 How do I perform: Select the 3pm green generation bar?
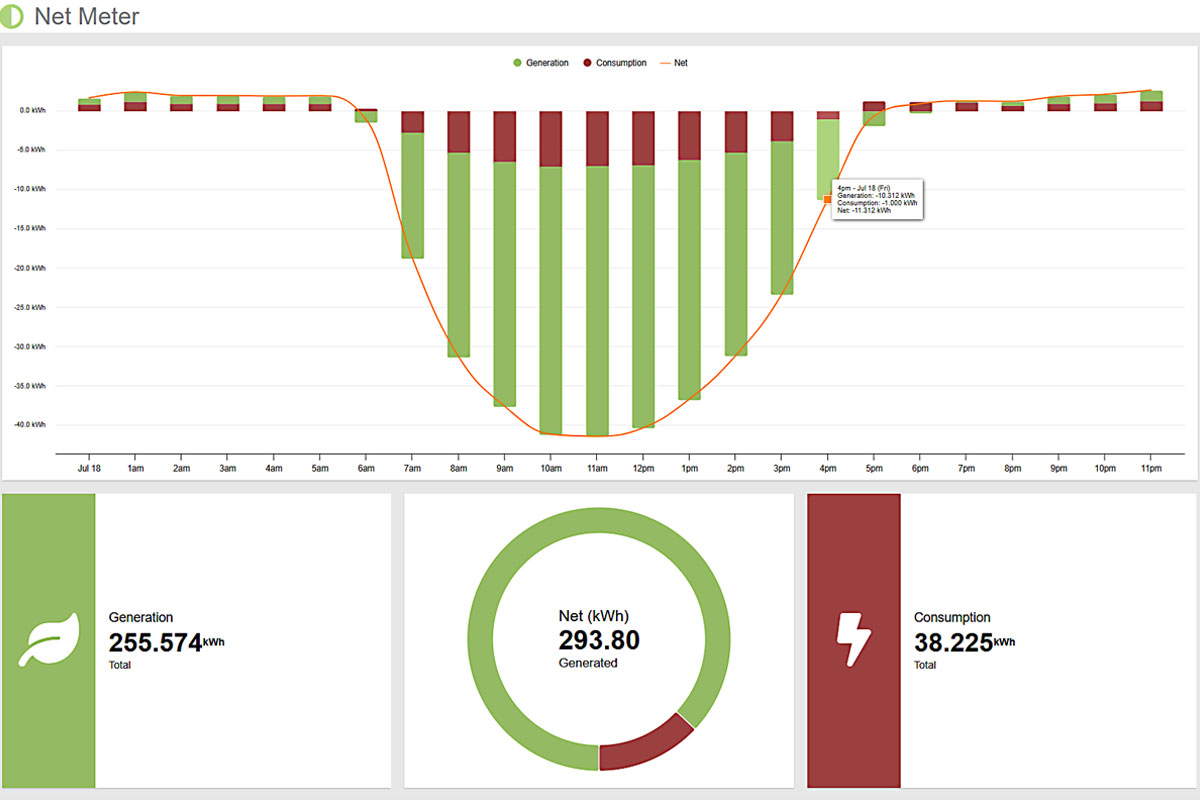pyautogui.click(x=782, y=218)
